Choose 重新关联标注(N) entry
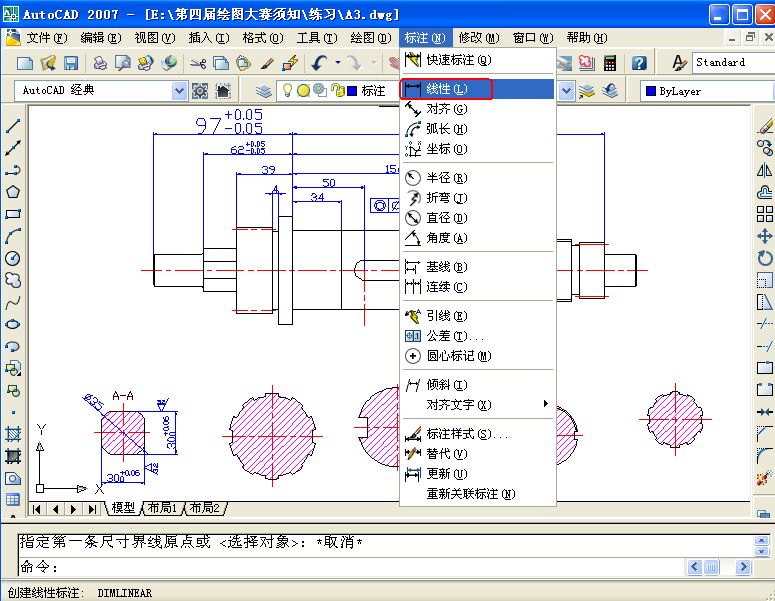Viewport: 775px width, 601px height. pos(477,494)
